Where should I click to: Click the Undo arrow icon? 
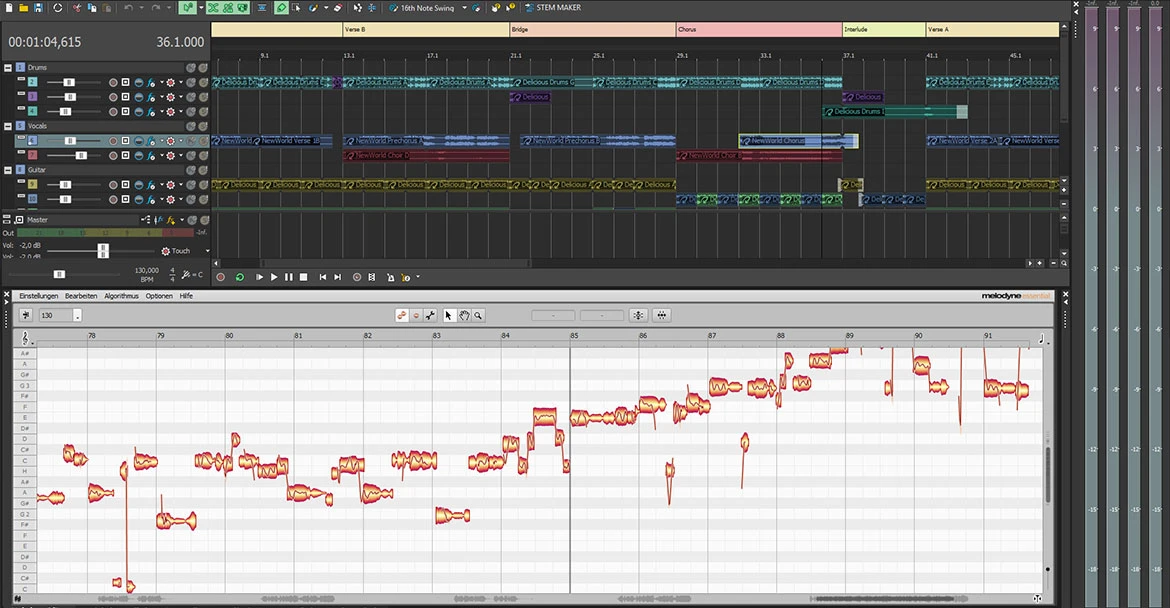128,8
